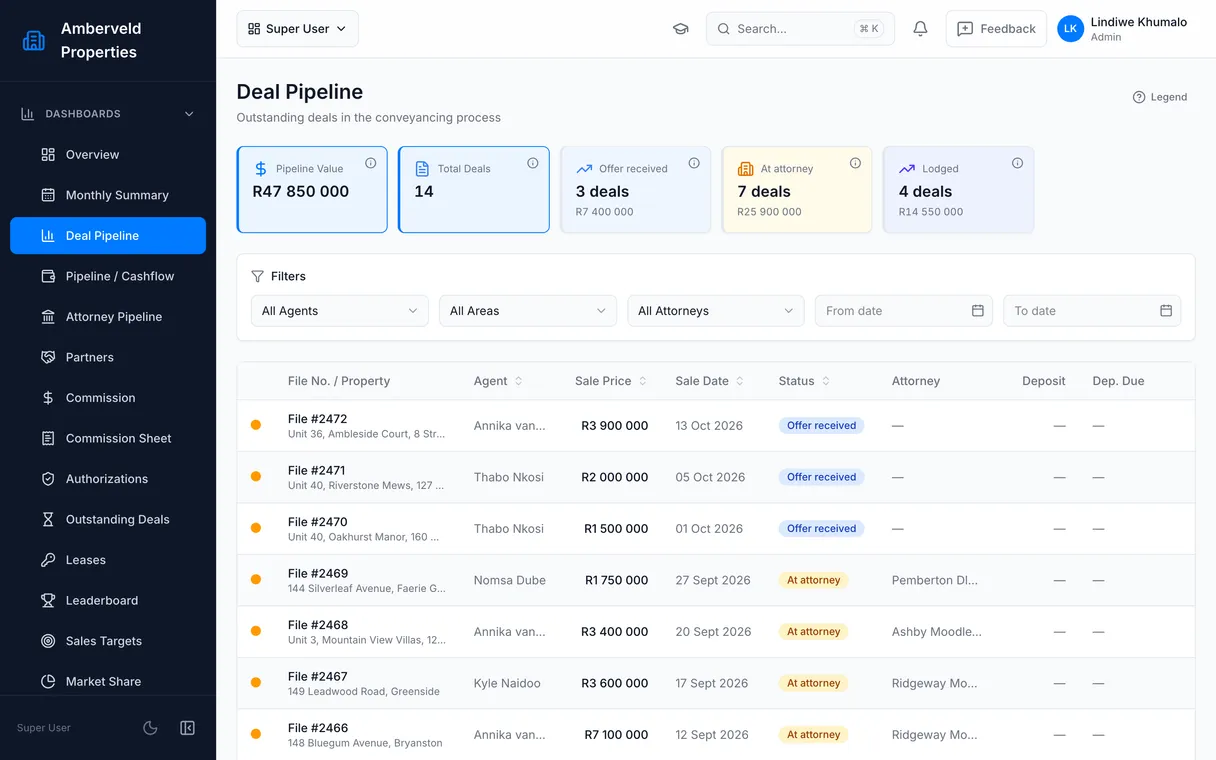
Task: Click the Commission dollar icon in sidebar
Action: 48,398
